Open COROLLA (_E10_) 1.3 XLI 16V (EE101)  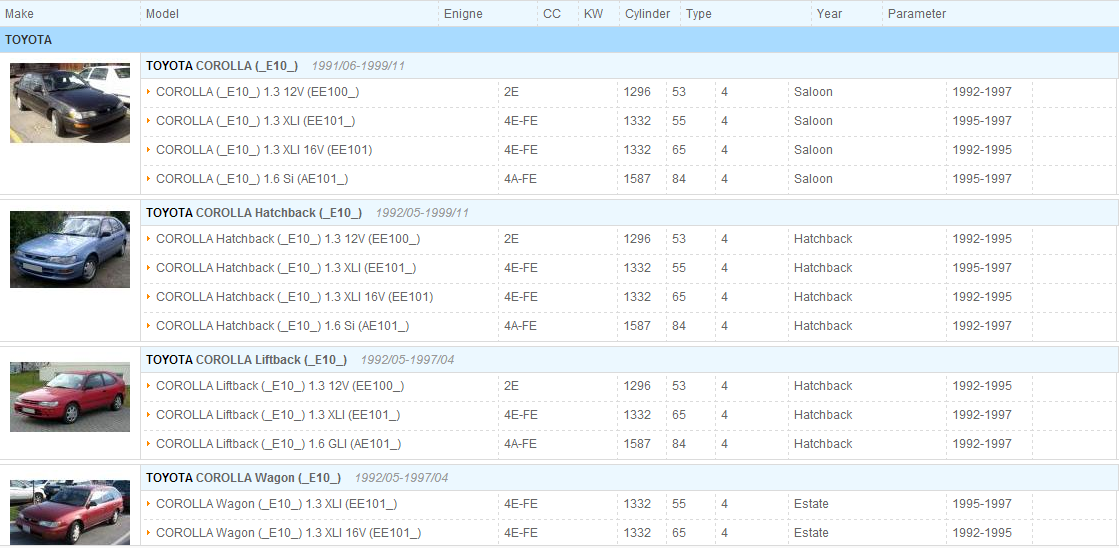[x=264, y=150]
